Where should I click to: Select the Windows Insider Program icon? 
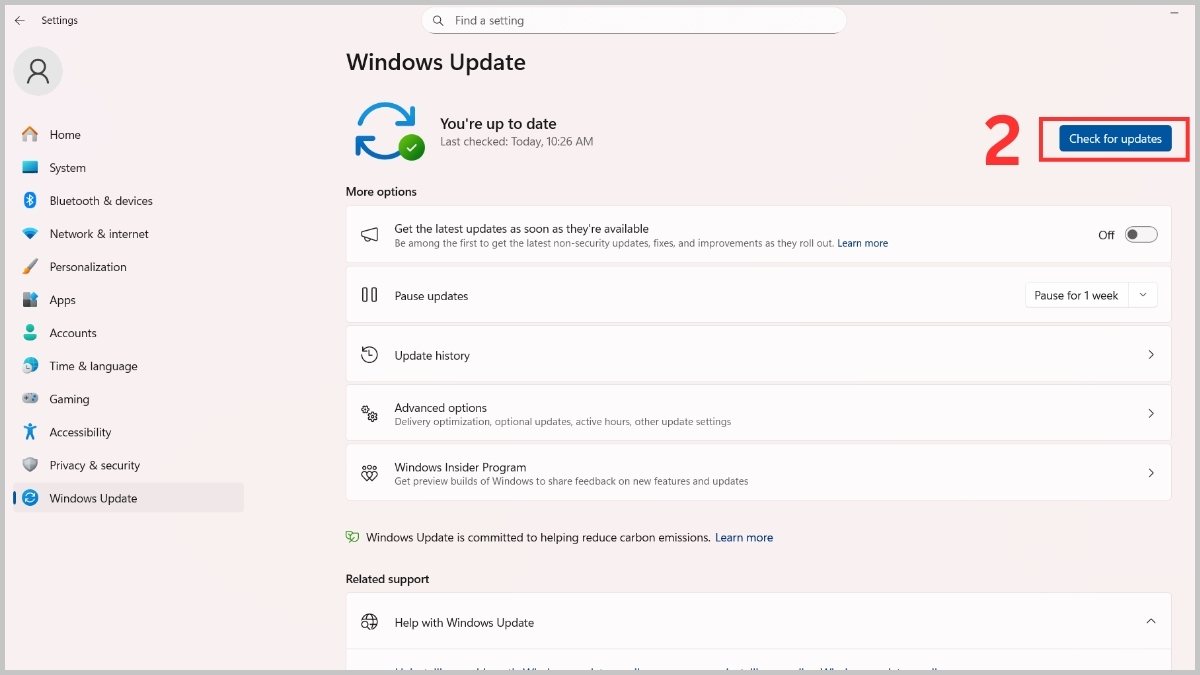369,473
